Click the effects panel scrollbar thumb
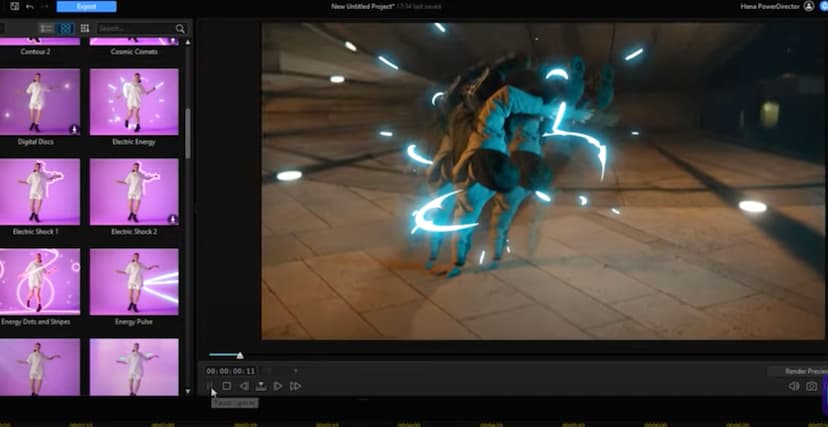The width and height of the screenshot is (828, 427). coord(188,133)
